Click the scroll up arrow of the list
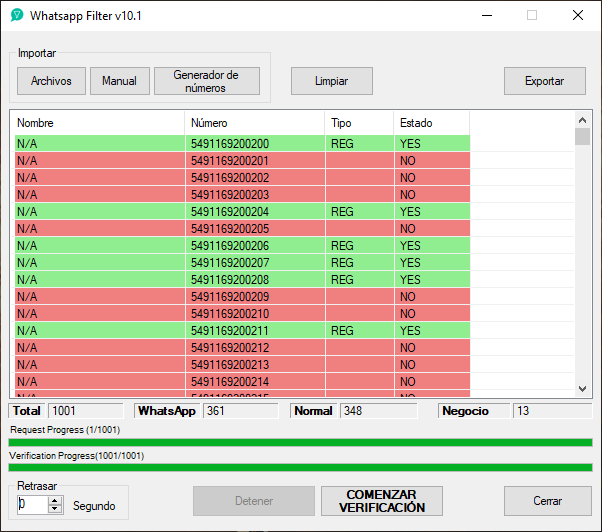This screenshot has width=602, height=532. [x=582, y=121]
